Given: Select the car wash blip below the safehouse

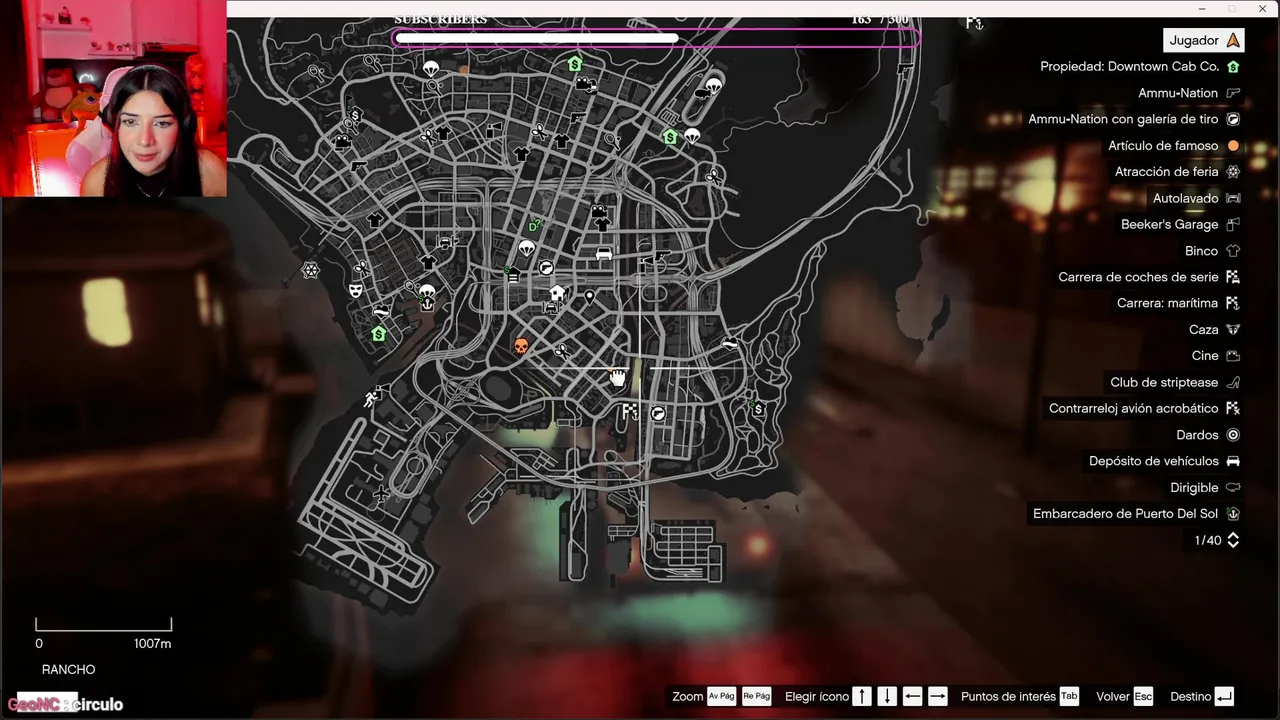Looking at the screenshot, I should click(x=550, y=309).
